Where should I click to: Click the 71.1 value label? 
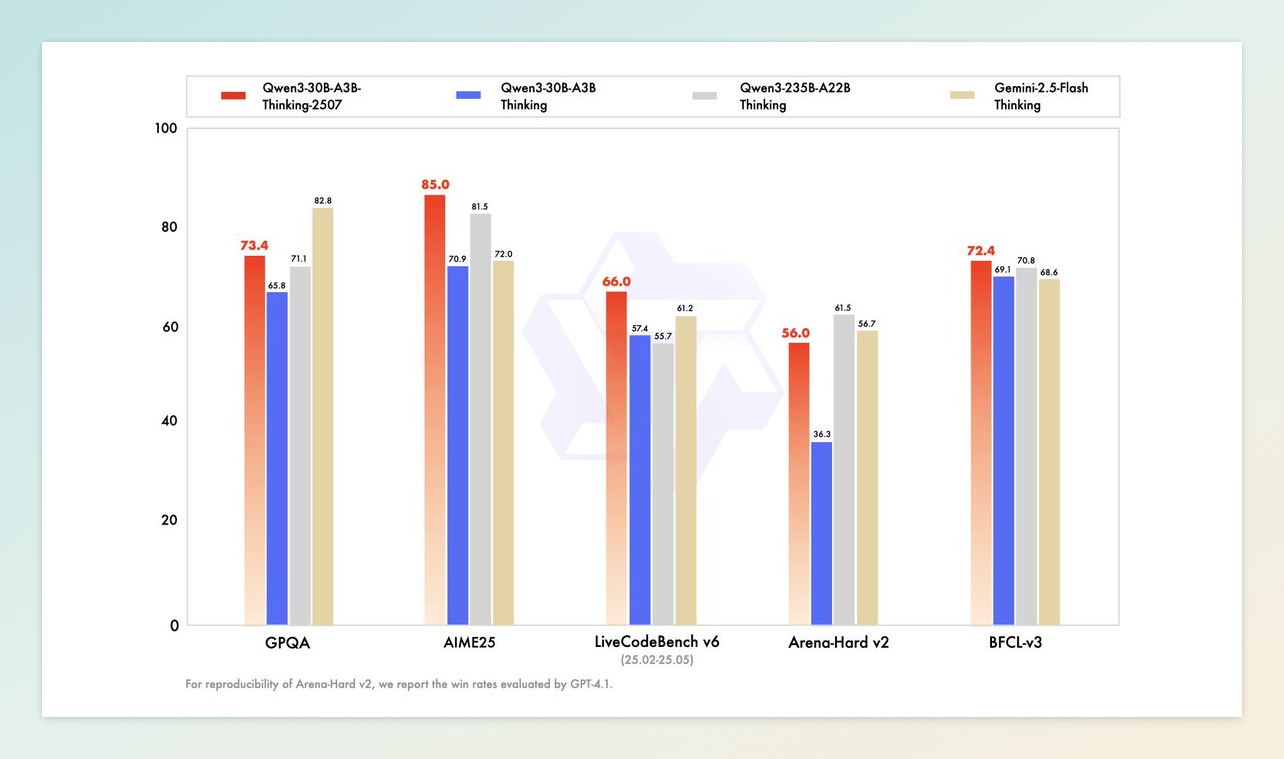(299, 258)
